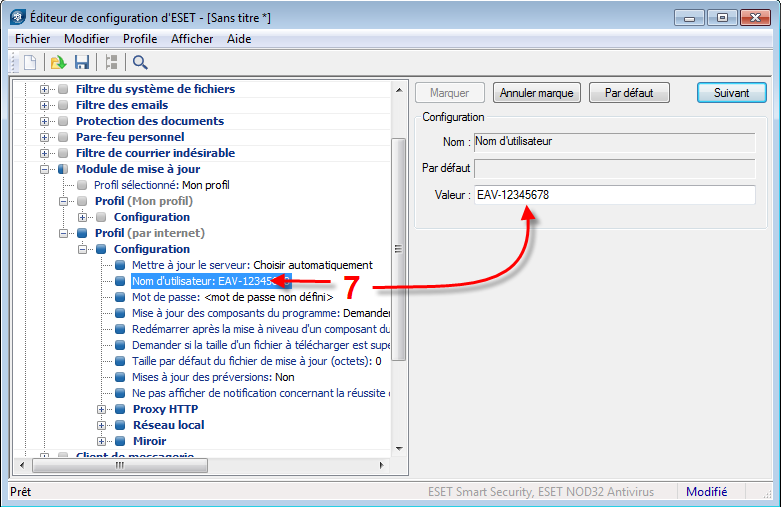This screenshot has width=781, height=507.
Task: Toggle the mark box beside Mot de passe
Action: coord(120,297)
